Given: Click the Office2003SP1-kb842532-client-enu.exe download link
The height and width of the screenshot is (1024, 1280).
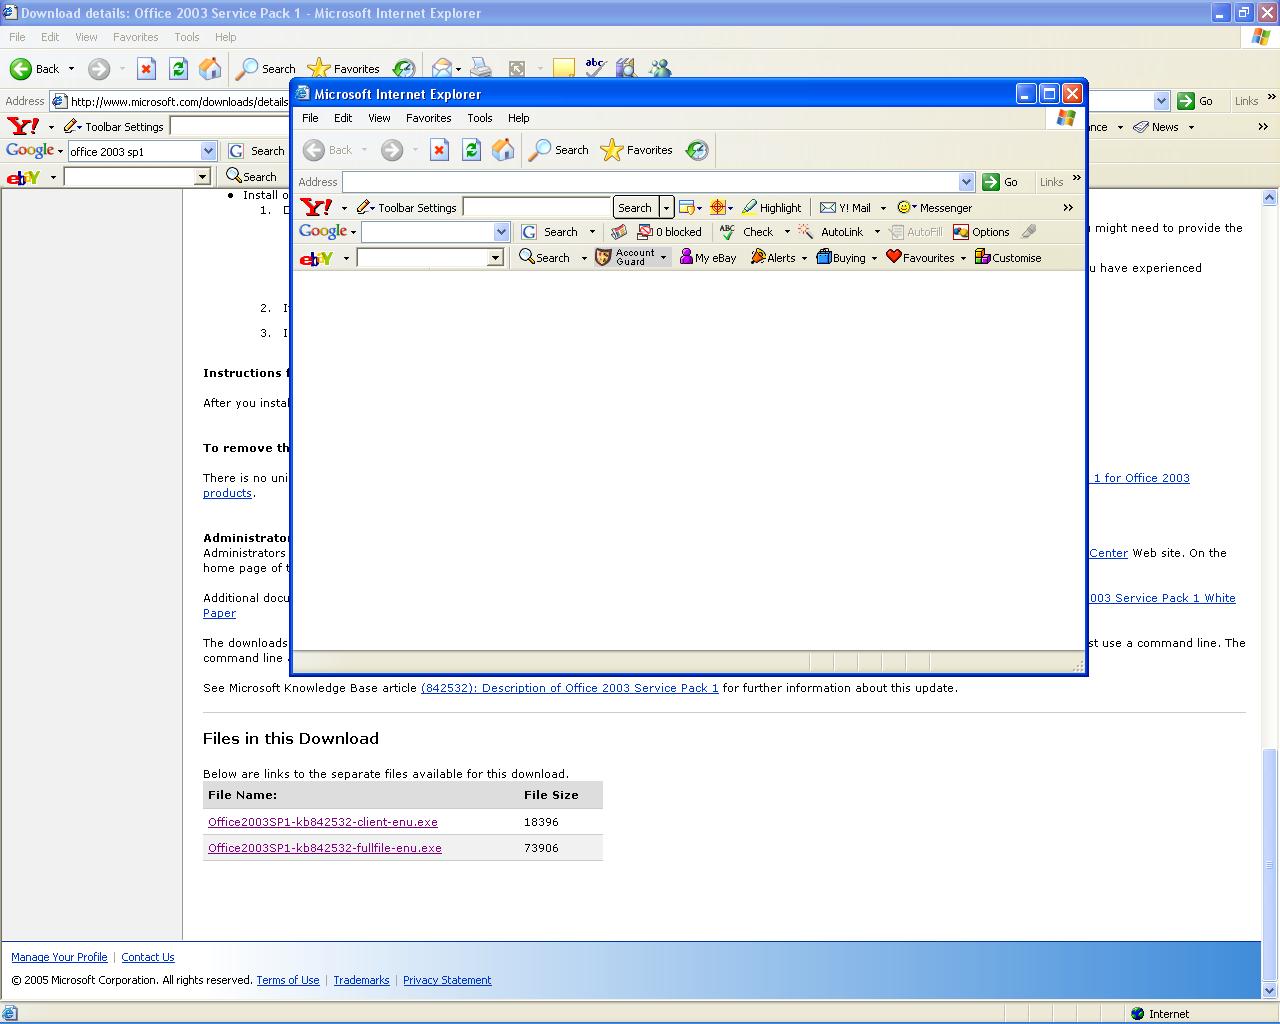Looking at the screenshot, I should click(x=322, y=822).
